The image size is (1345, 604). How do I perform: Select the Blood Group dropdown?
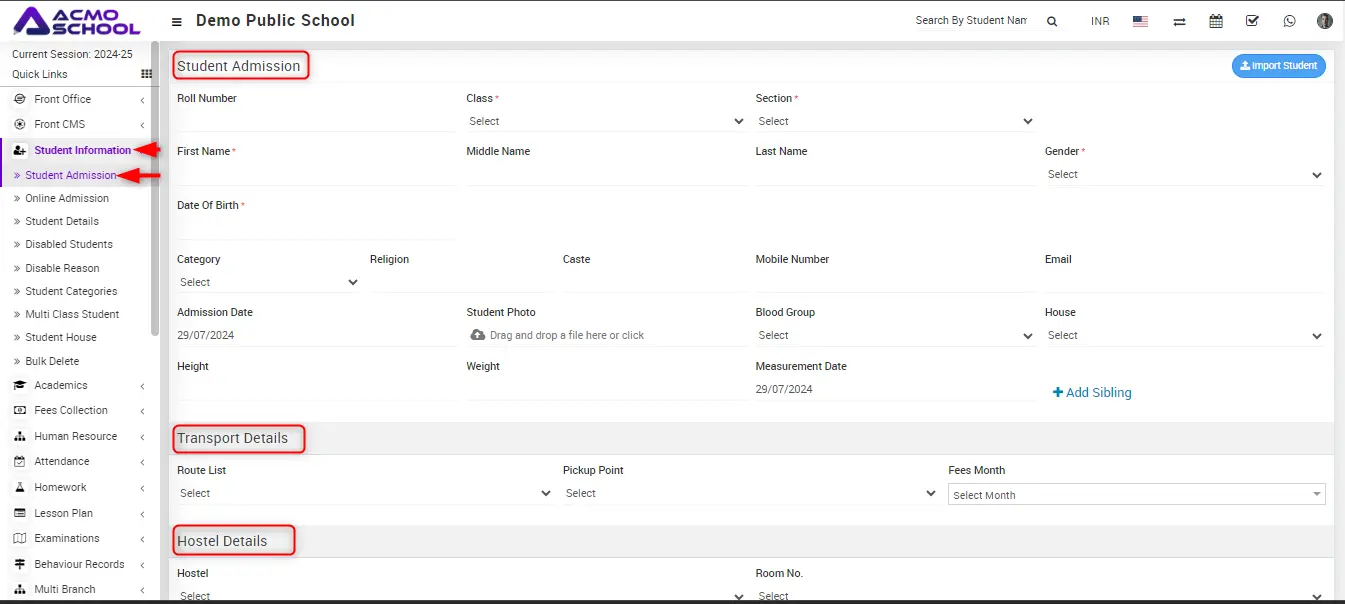(894, 335)
